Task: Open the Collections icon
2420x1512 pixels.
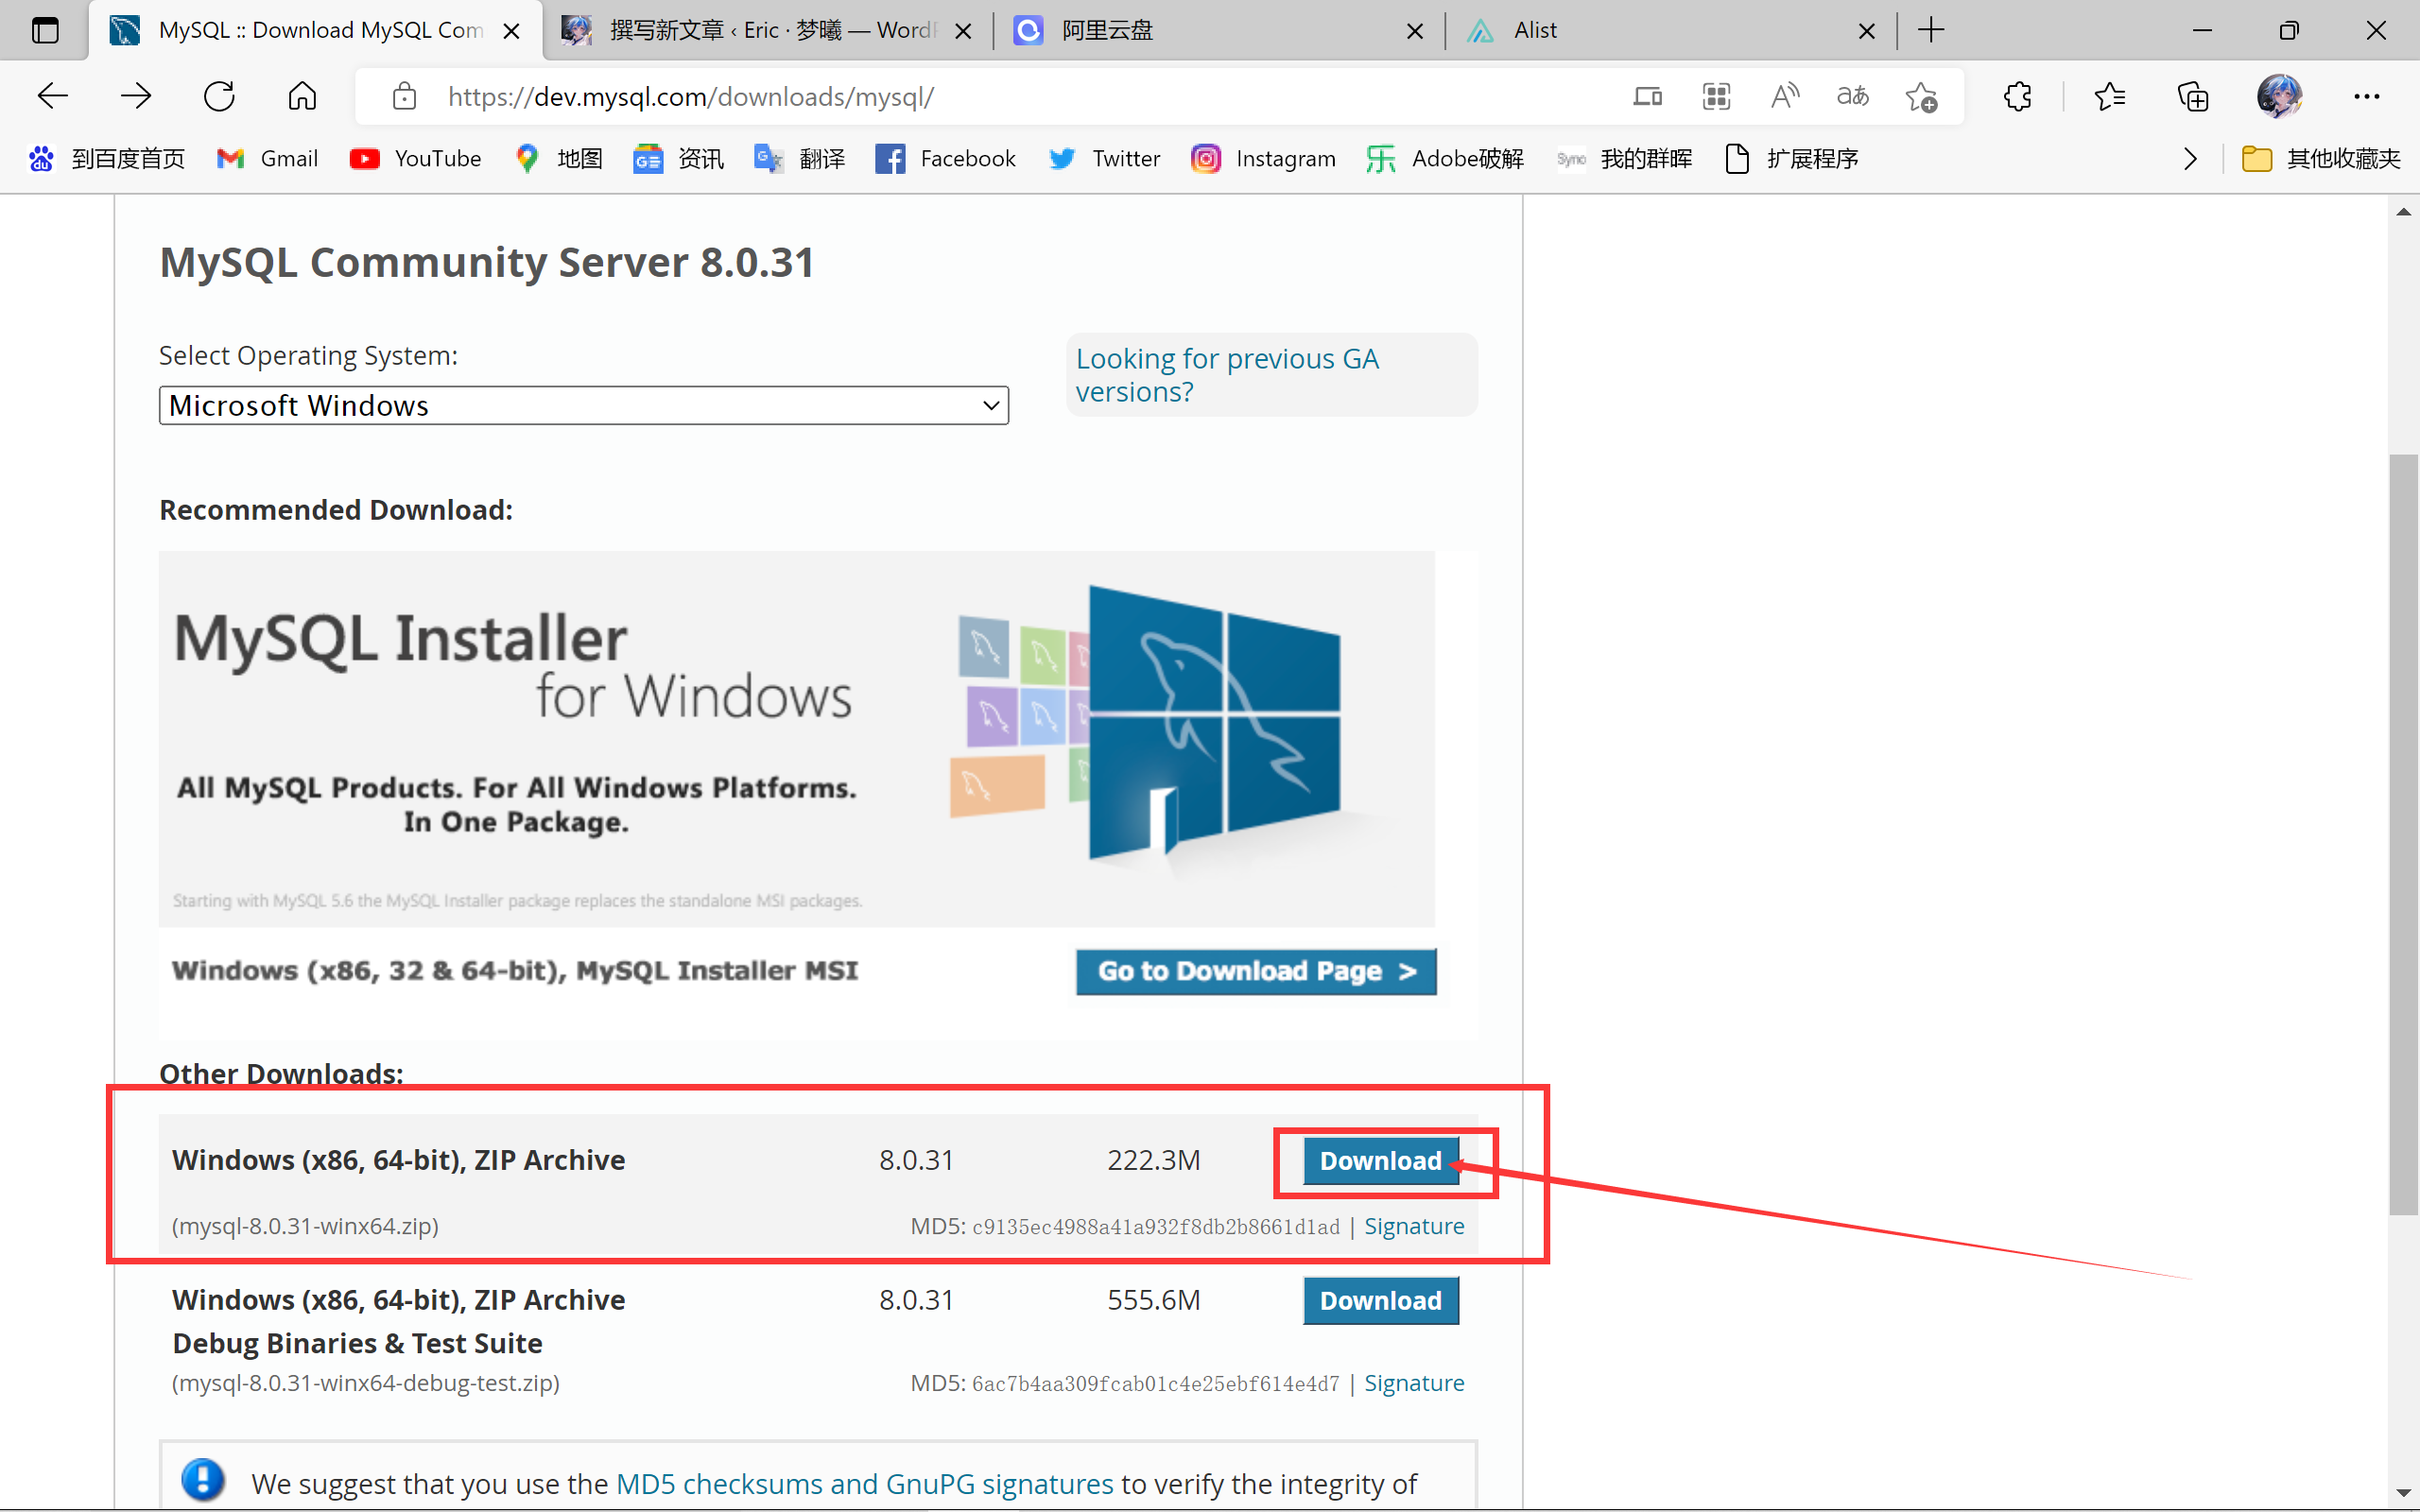Action: point(2192,96)
